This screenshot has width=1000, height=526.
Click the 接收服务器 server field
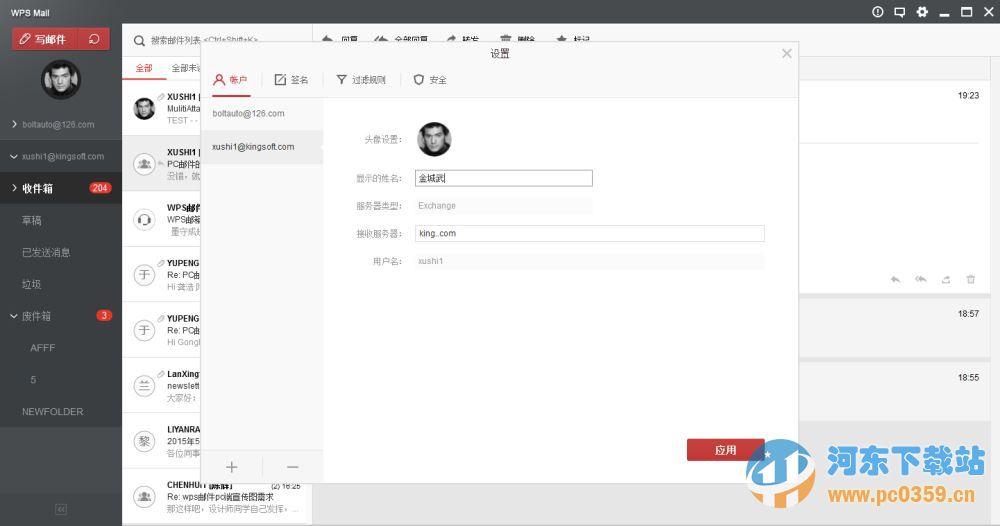tap(589, 233)
